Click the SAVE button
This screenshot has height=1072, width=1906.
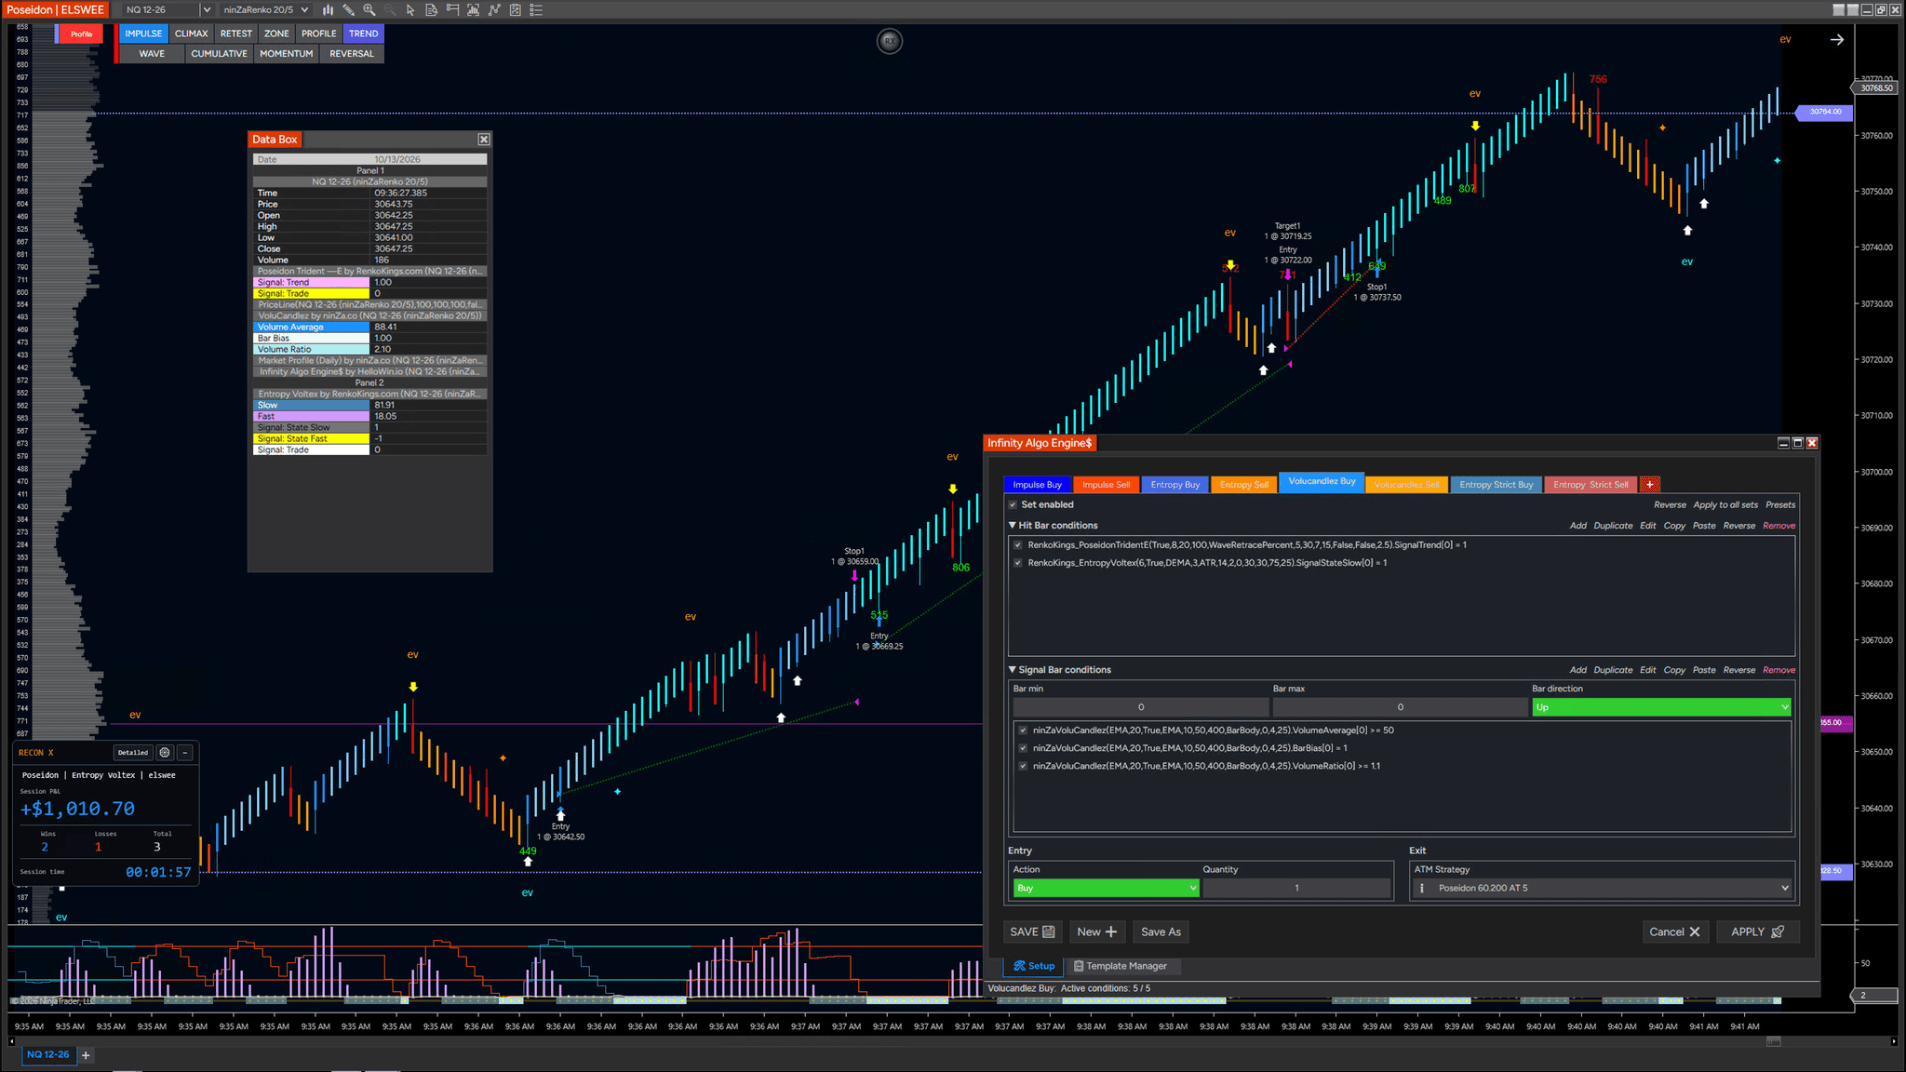click(1032, 932)
